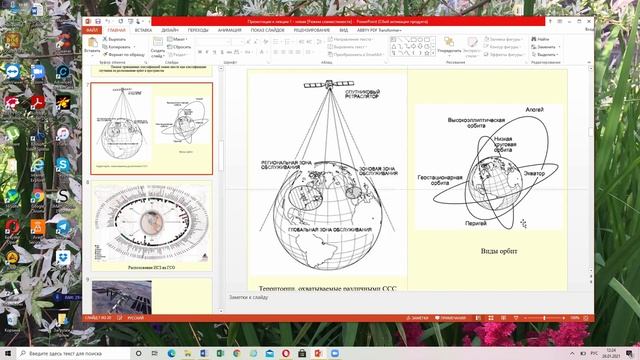Click Reset (Сбросить) slide button

[x=179, y=47]
